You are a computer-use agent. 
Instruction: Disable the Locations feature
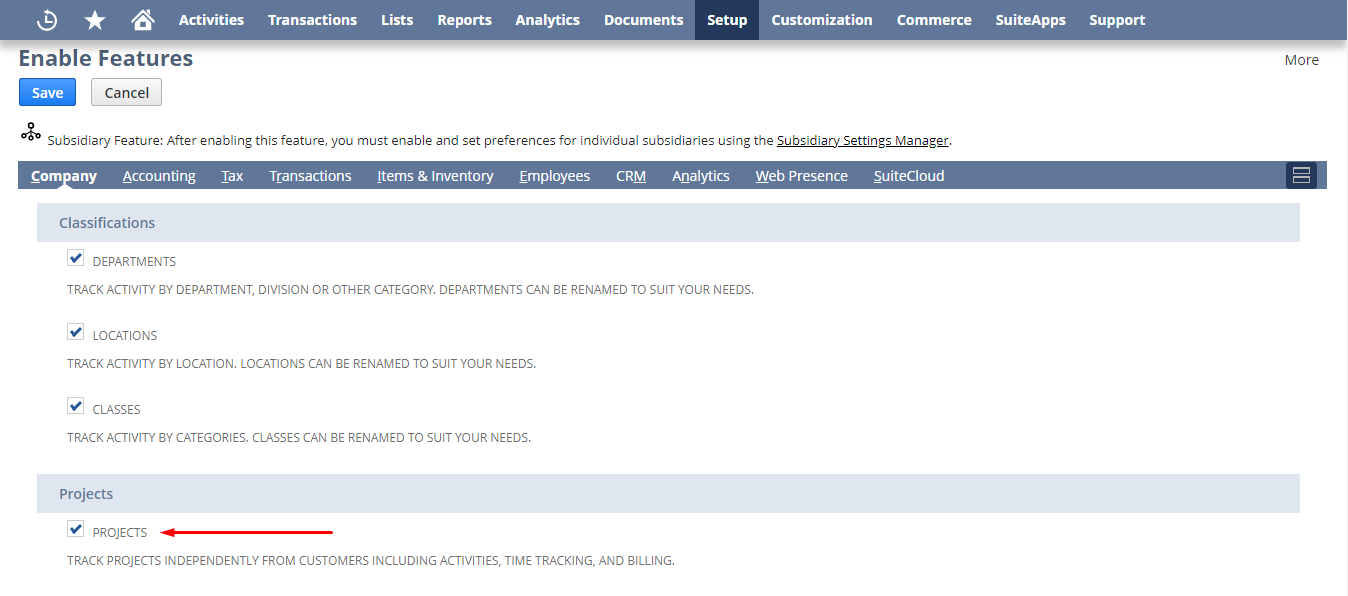75,331
